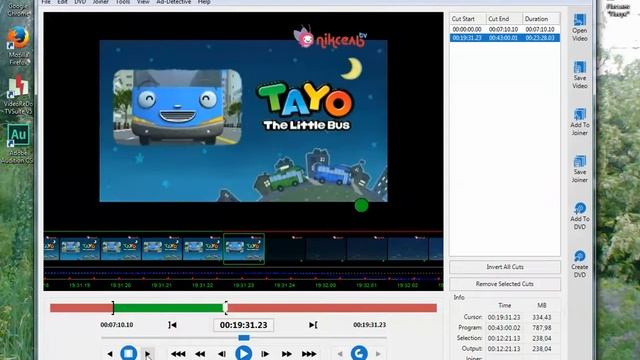This screenshot has width=640, height=360.
Task: Click the blue circular loop/replay button
Action: point(359,353)
